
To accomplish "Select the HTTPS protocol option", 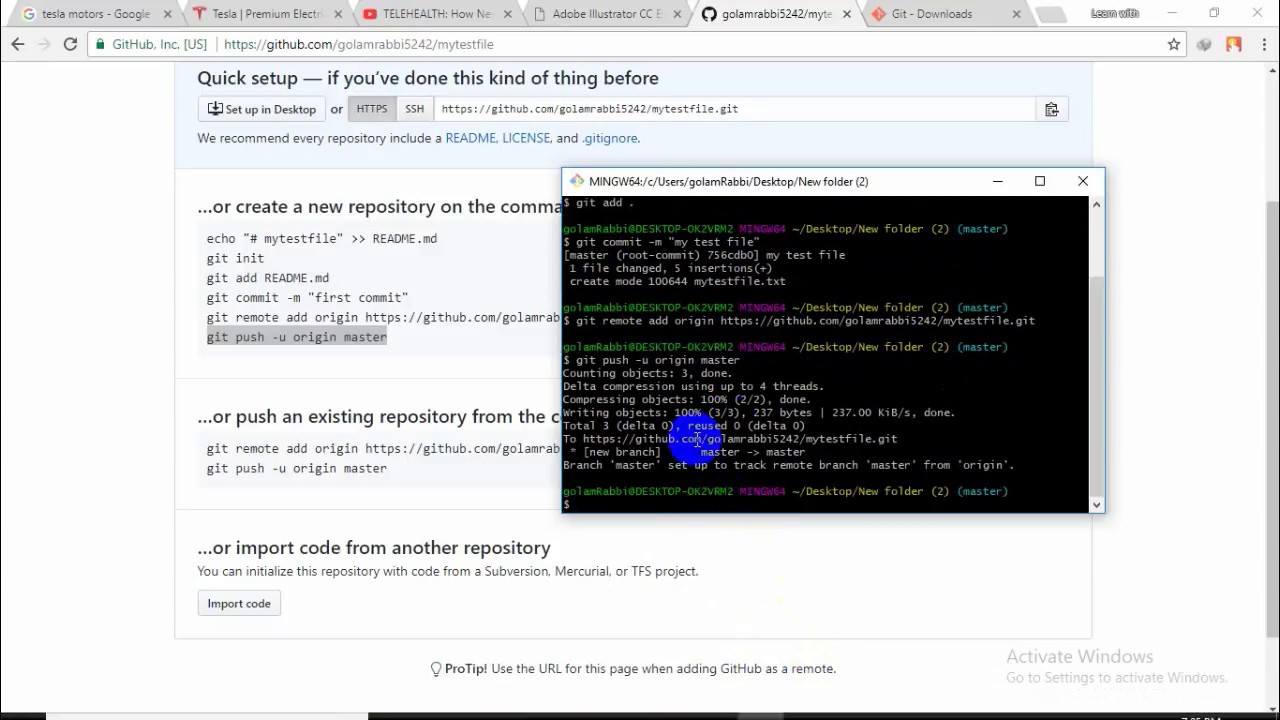I will pyautogui.click(x=372, y=109).
